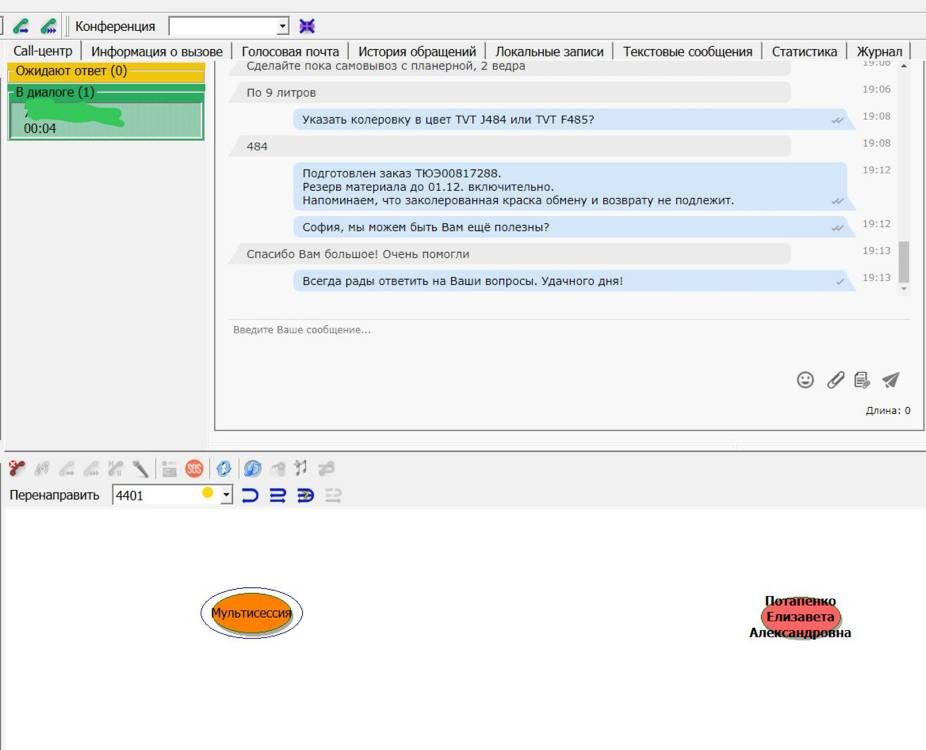Select the Мультисессия orange node

251,613
